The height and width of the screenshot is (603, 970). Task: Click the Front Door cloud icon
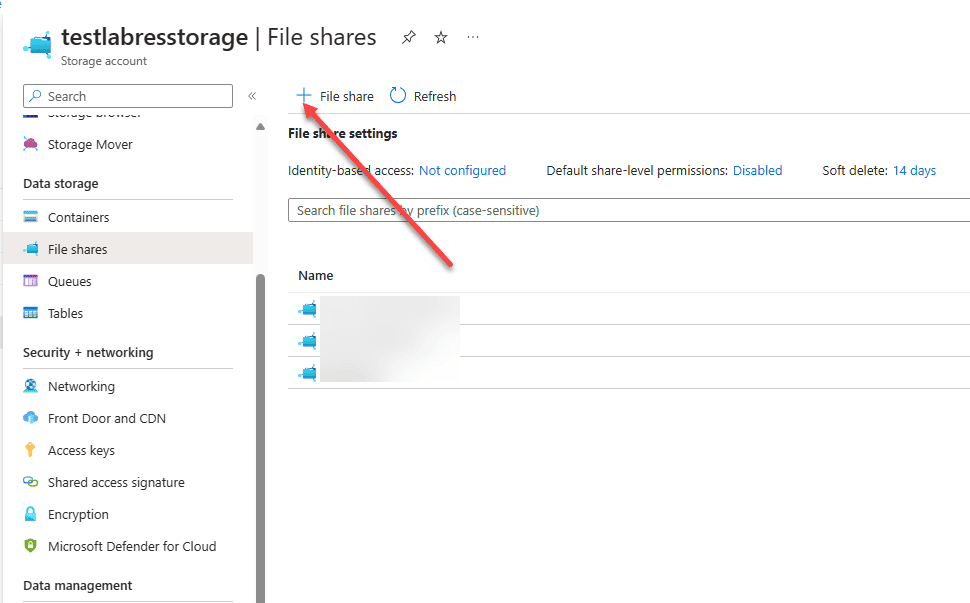pyautogui.click(x=30, y=417)
